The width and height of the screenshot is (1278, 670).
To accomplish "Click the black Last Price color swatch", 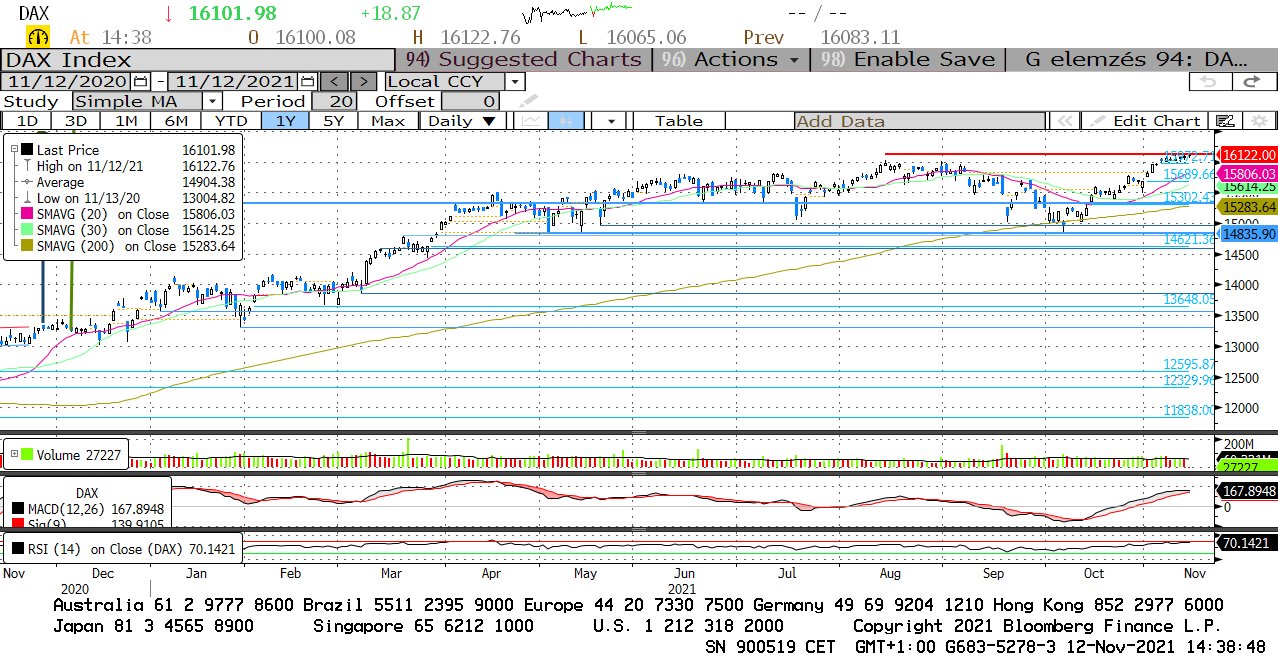I will click(x=27, y=149).
